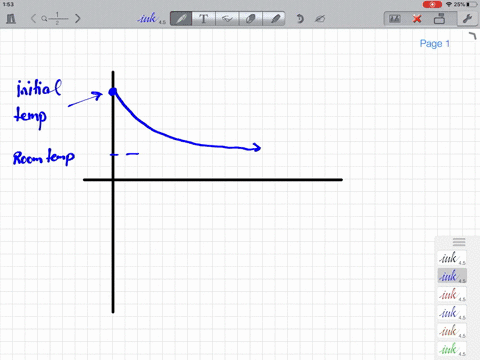Choose the red ink swatch
Image resolution: width=480 pixels, height=360 pixels.
pos(452,294)
